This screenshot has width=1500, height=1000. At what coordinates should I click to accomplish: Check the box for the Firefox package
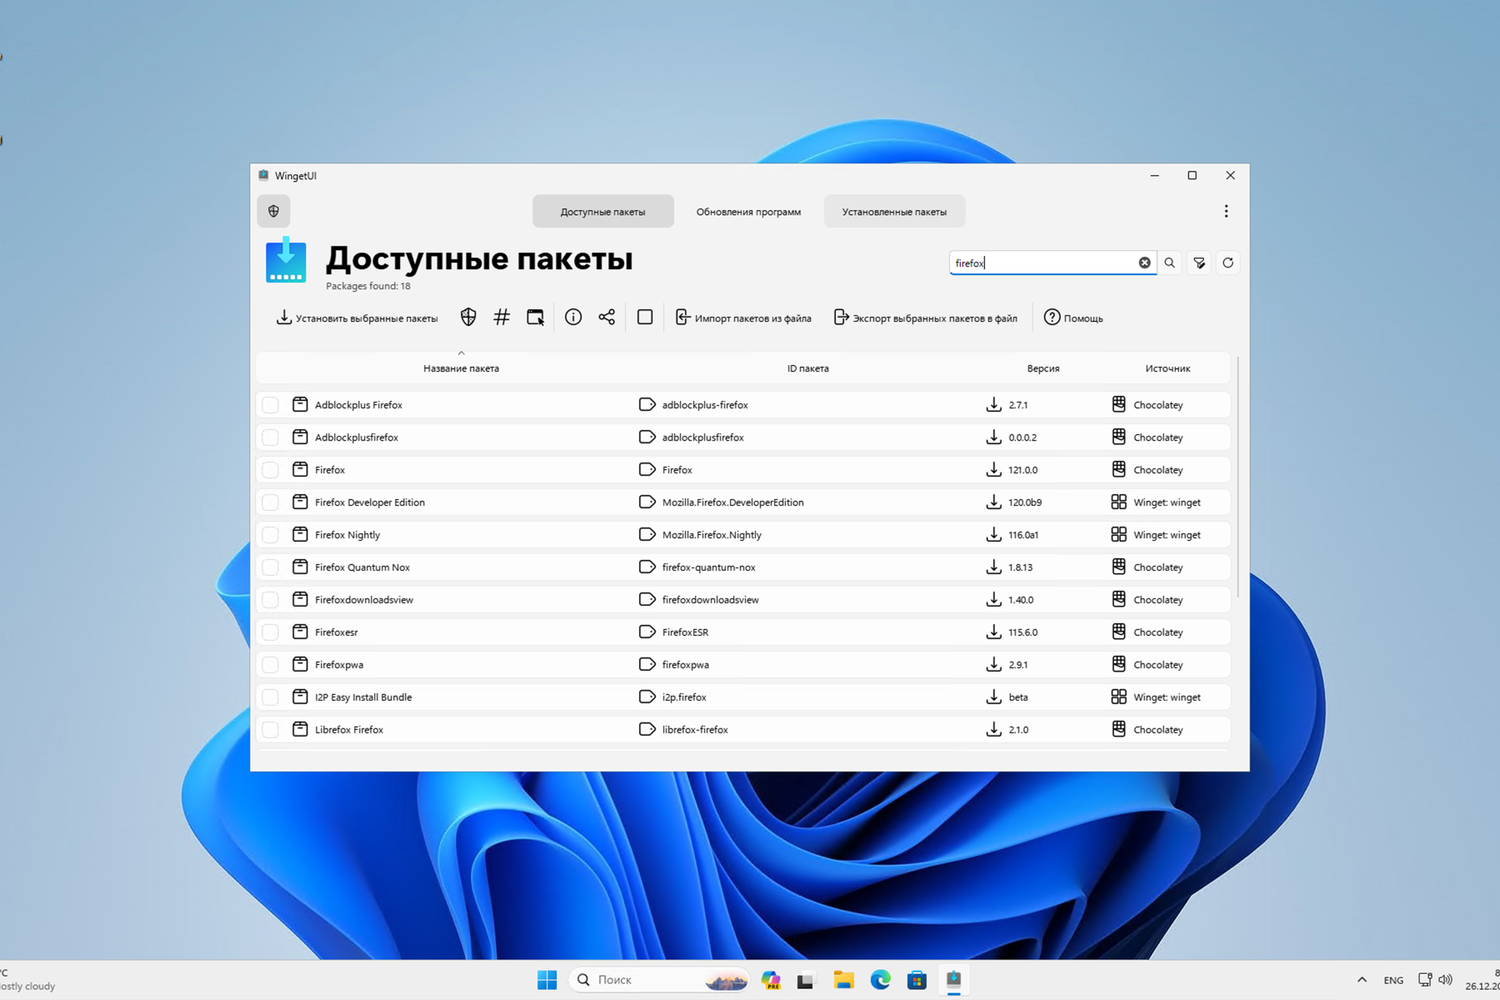pos(270,470)
